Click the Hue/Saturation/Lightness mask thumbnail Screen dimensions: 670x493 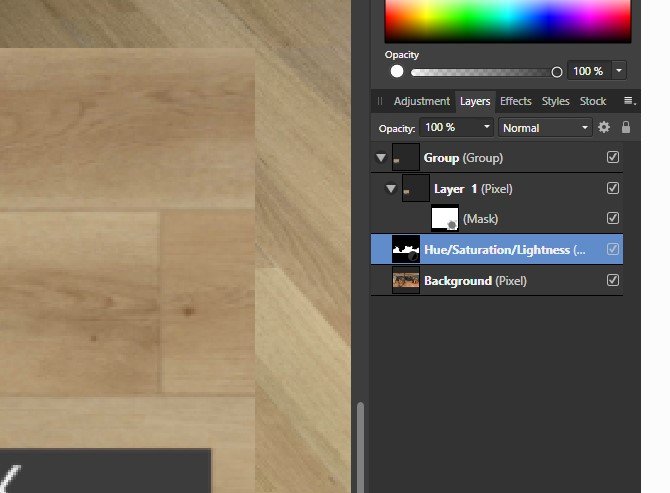(x=406, y=249)
